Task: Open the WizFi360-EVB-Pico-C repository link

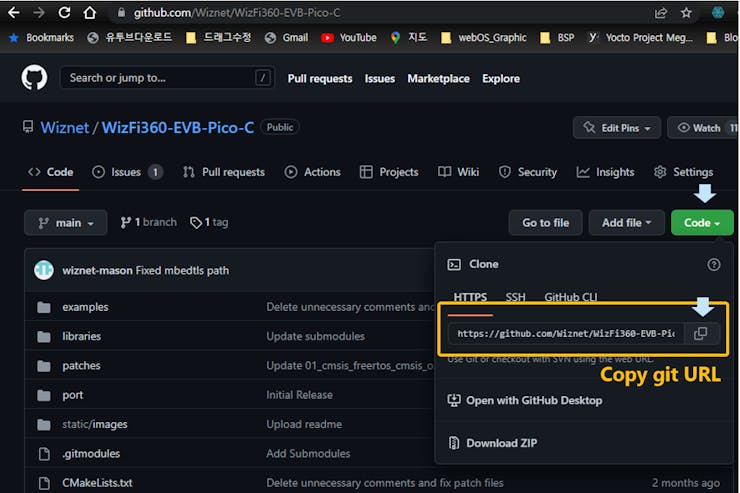Action: click(178, 127)
